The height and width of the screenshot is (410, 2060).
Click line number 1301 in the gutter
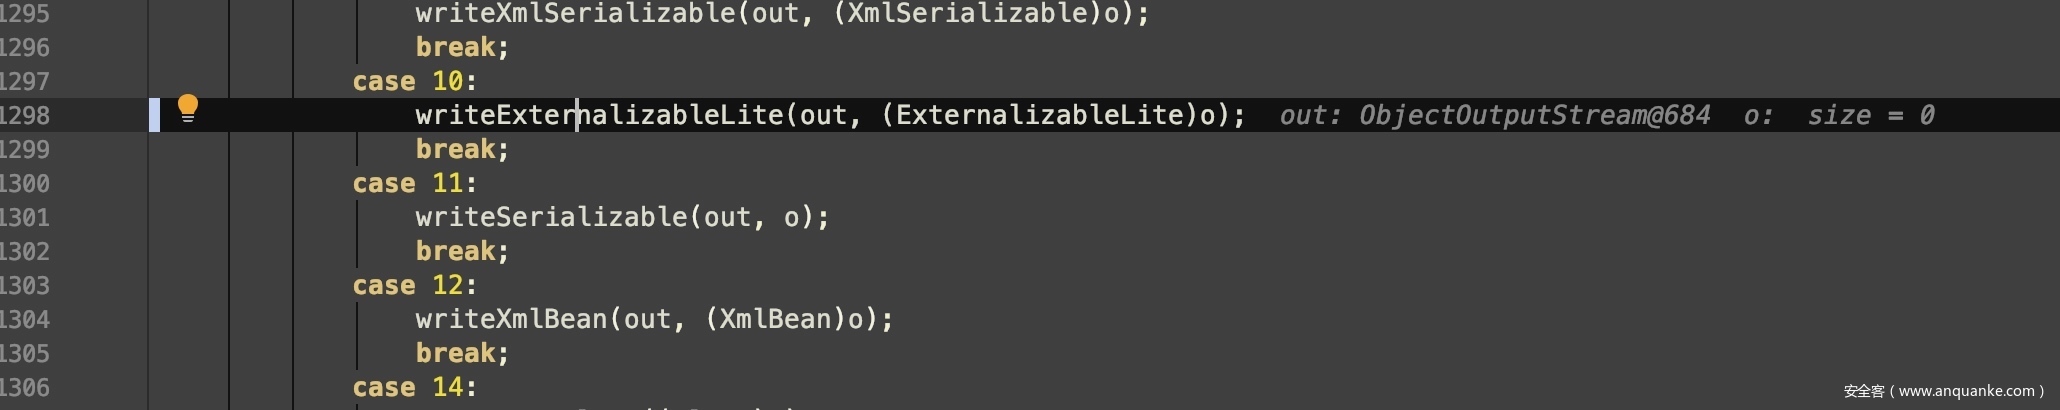[24, 218]
